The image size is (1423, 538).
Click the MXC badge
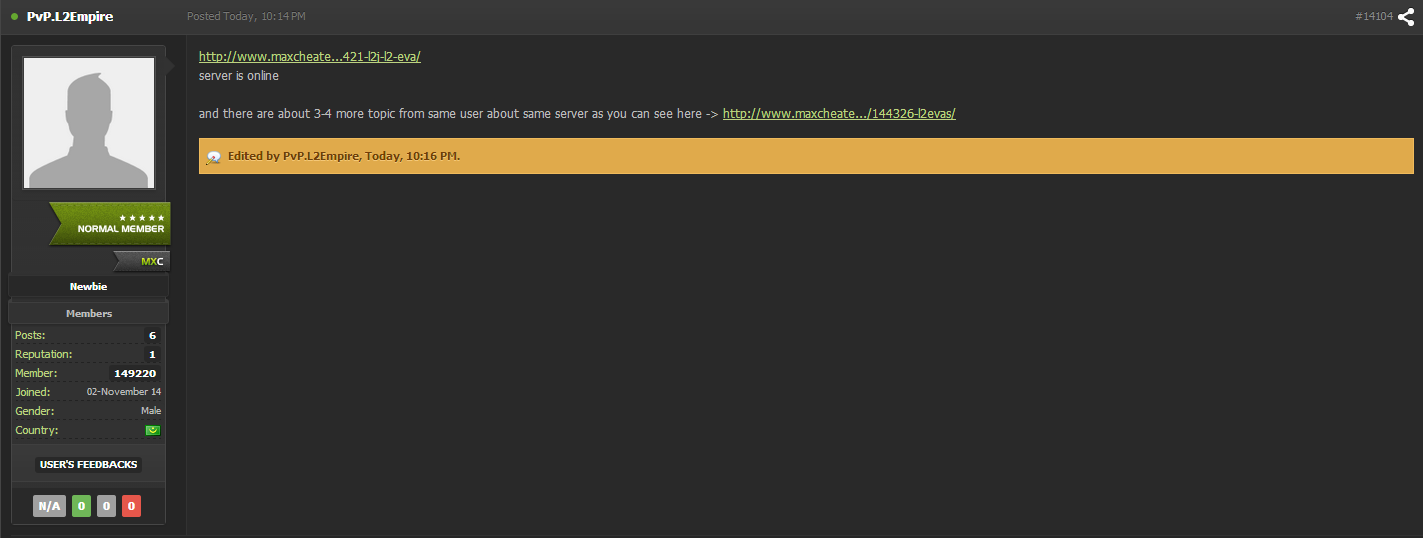143,262
